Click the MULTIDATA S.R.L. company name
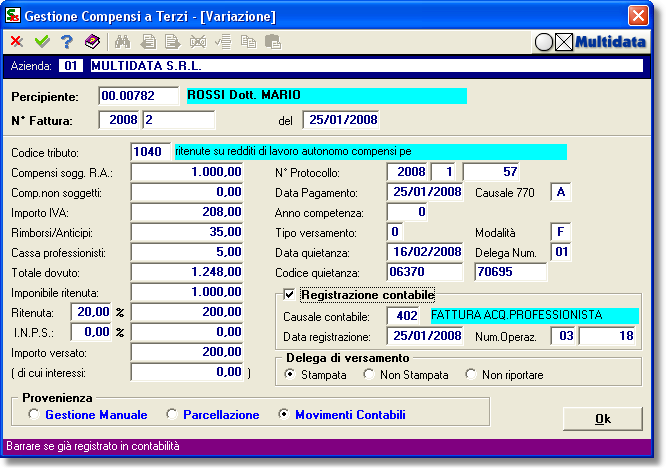The height and width of the screenshot is (470, 666). (146, 66)
